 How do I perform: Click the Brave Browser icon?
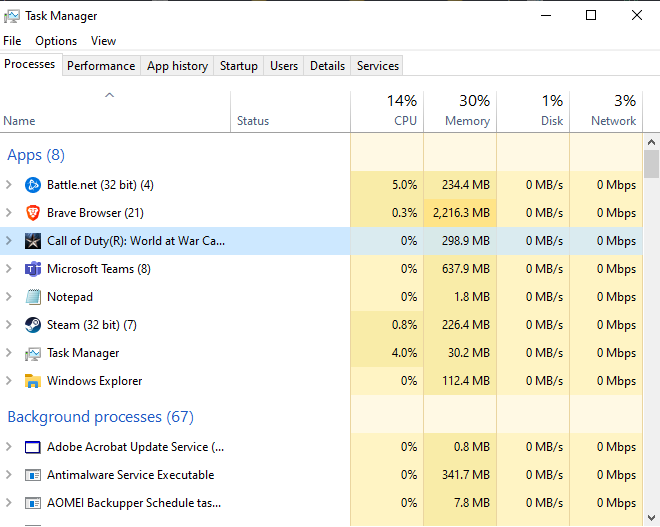coord(32,213)
